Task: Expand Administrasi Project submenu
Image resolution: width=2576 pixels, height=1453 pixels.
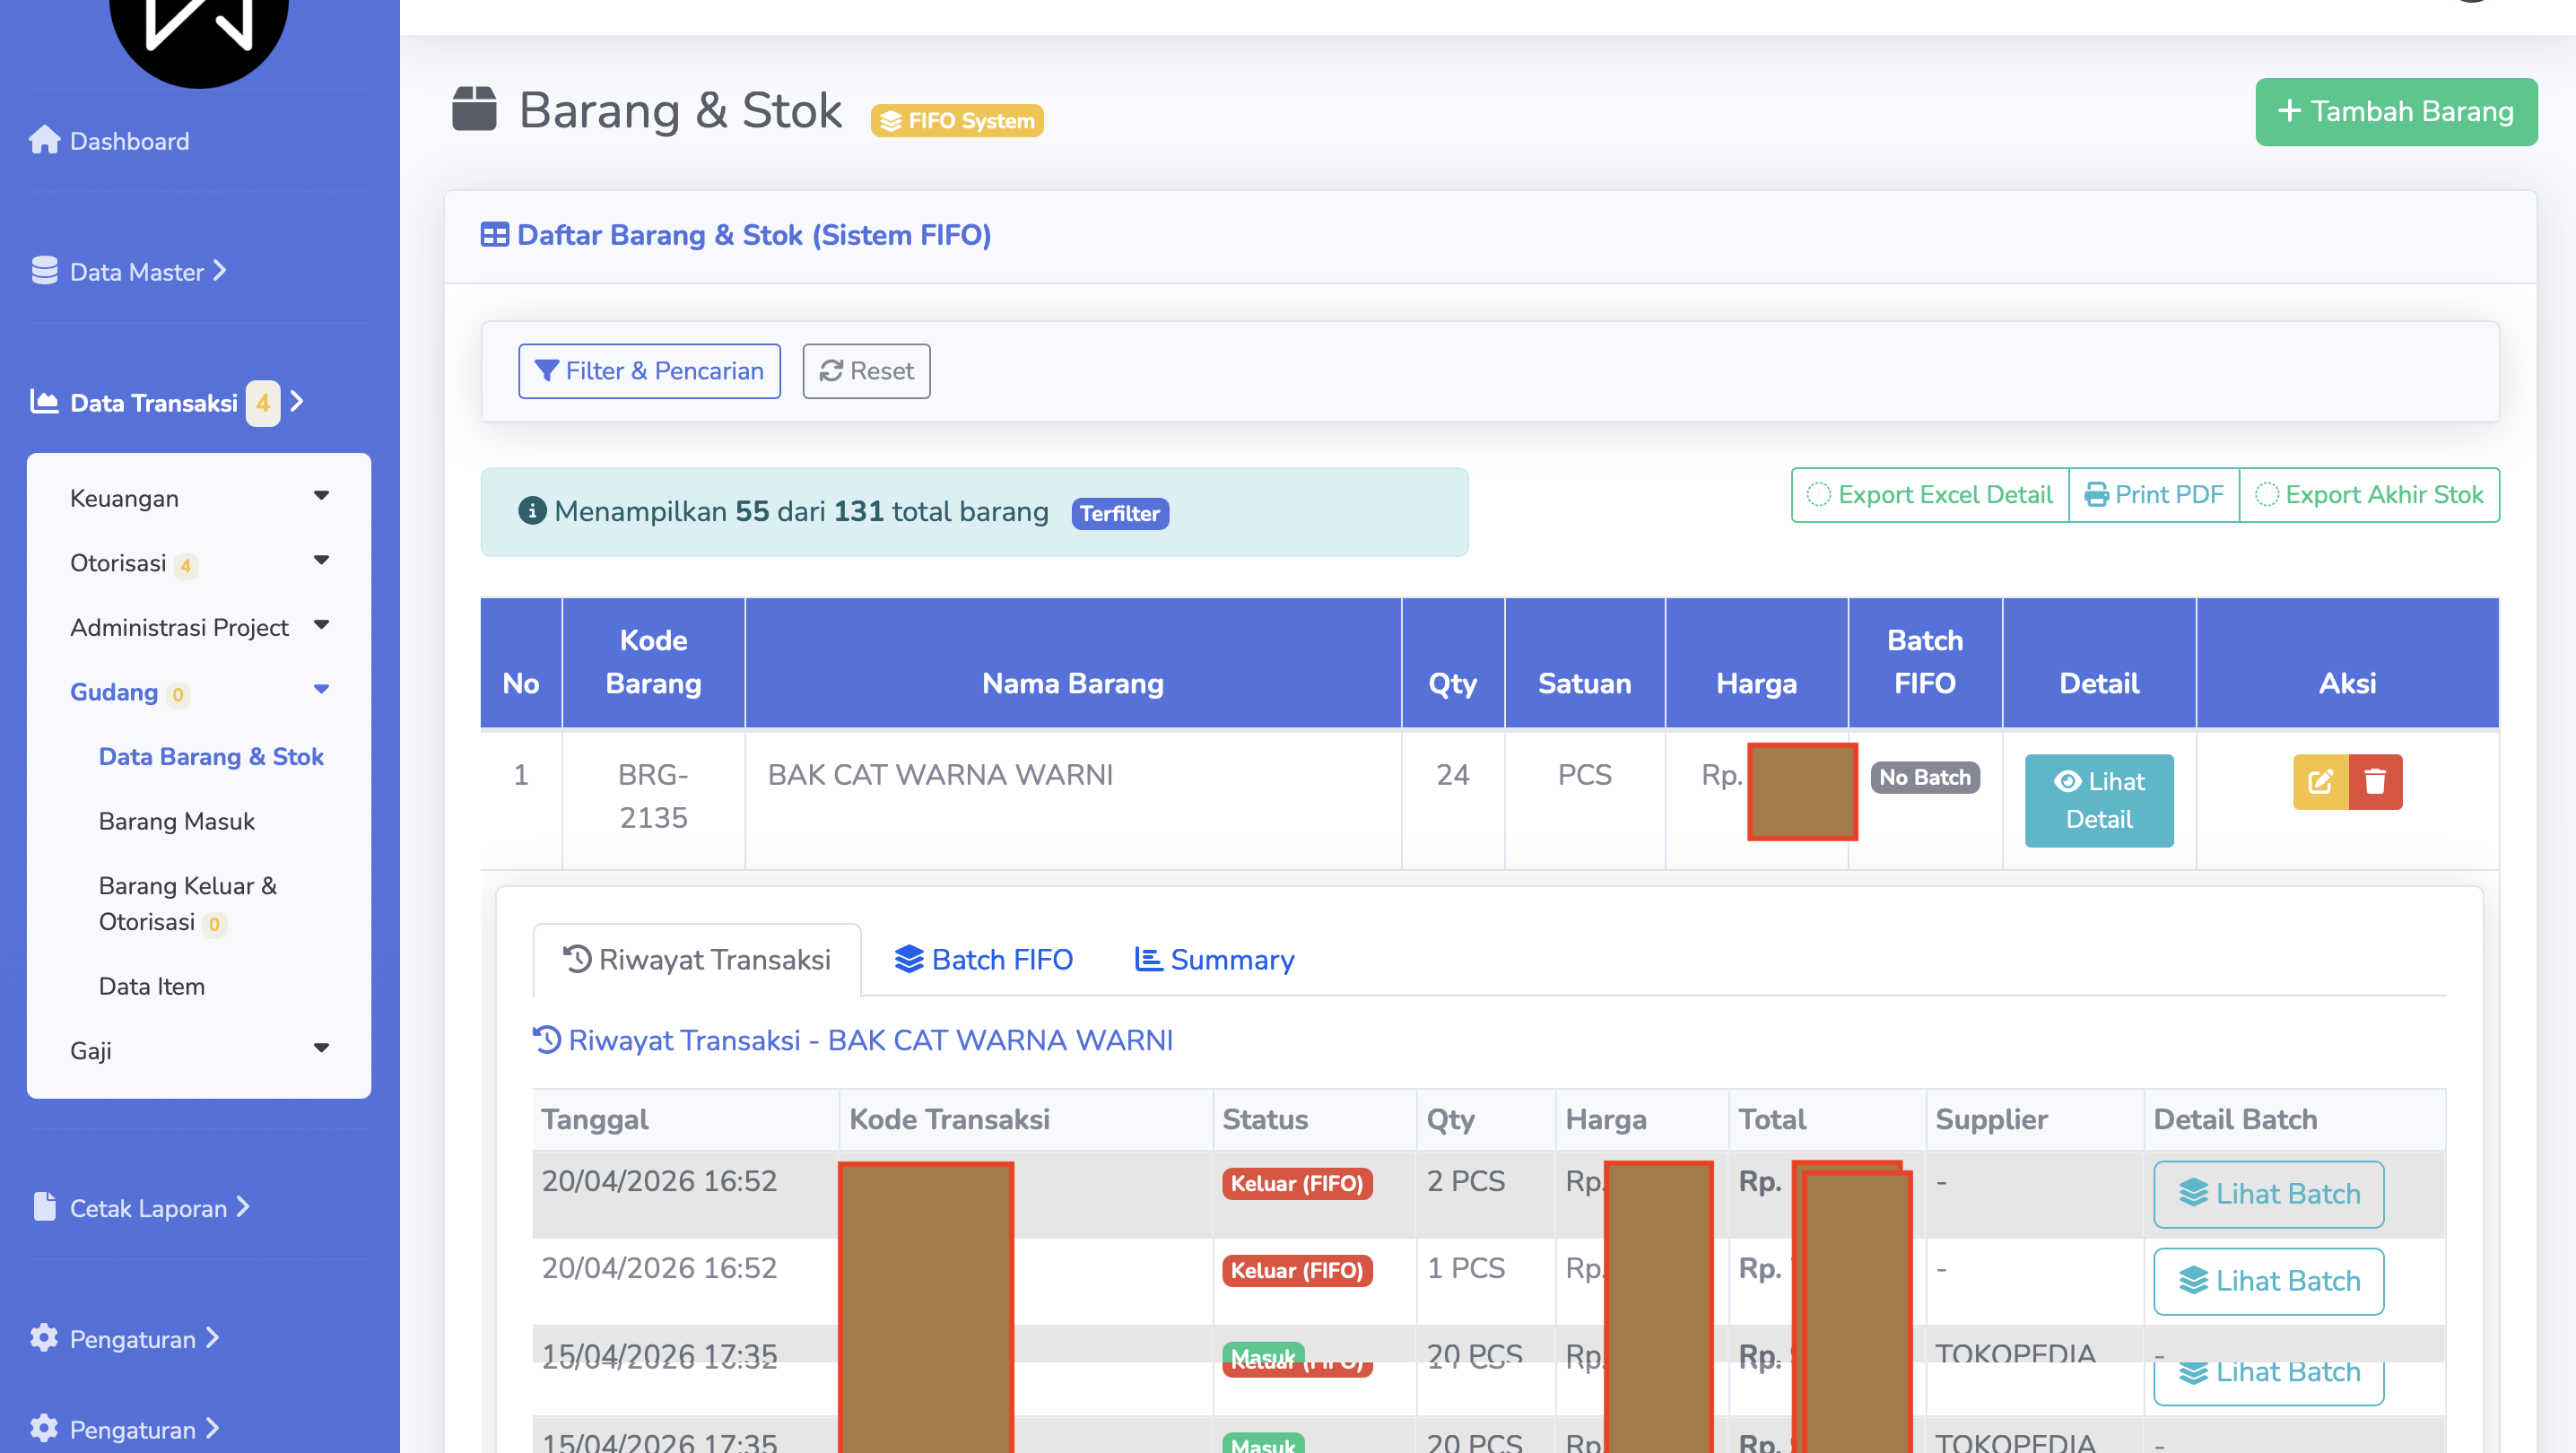Action: pos(321,625)
